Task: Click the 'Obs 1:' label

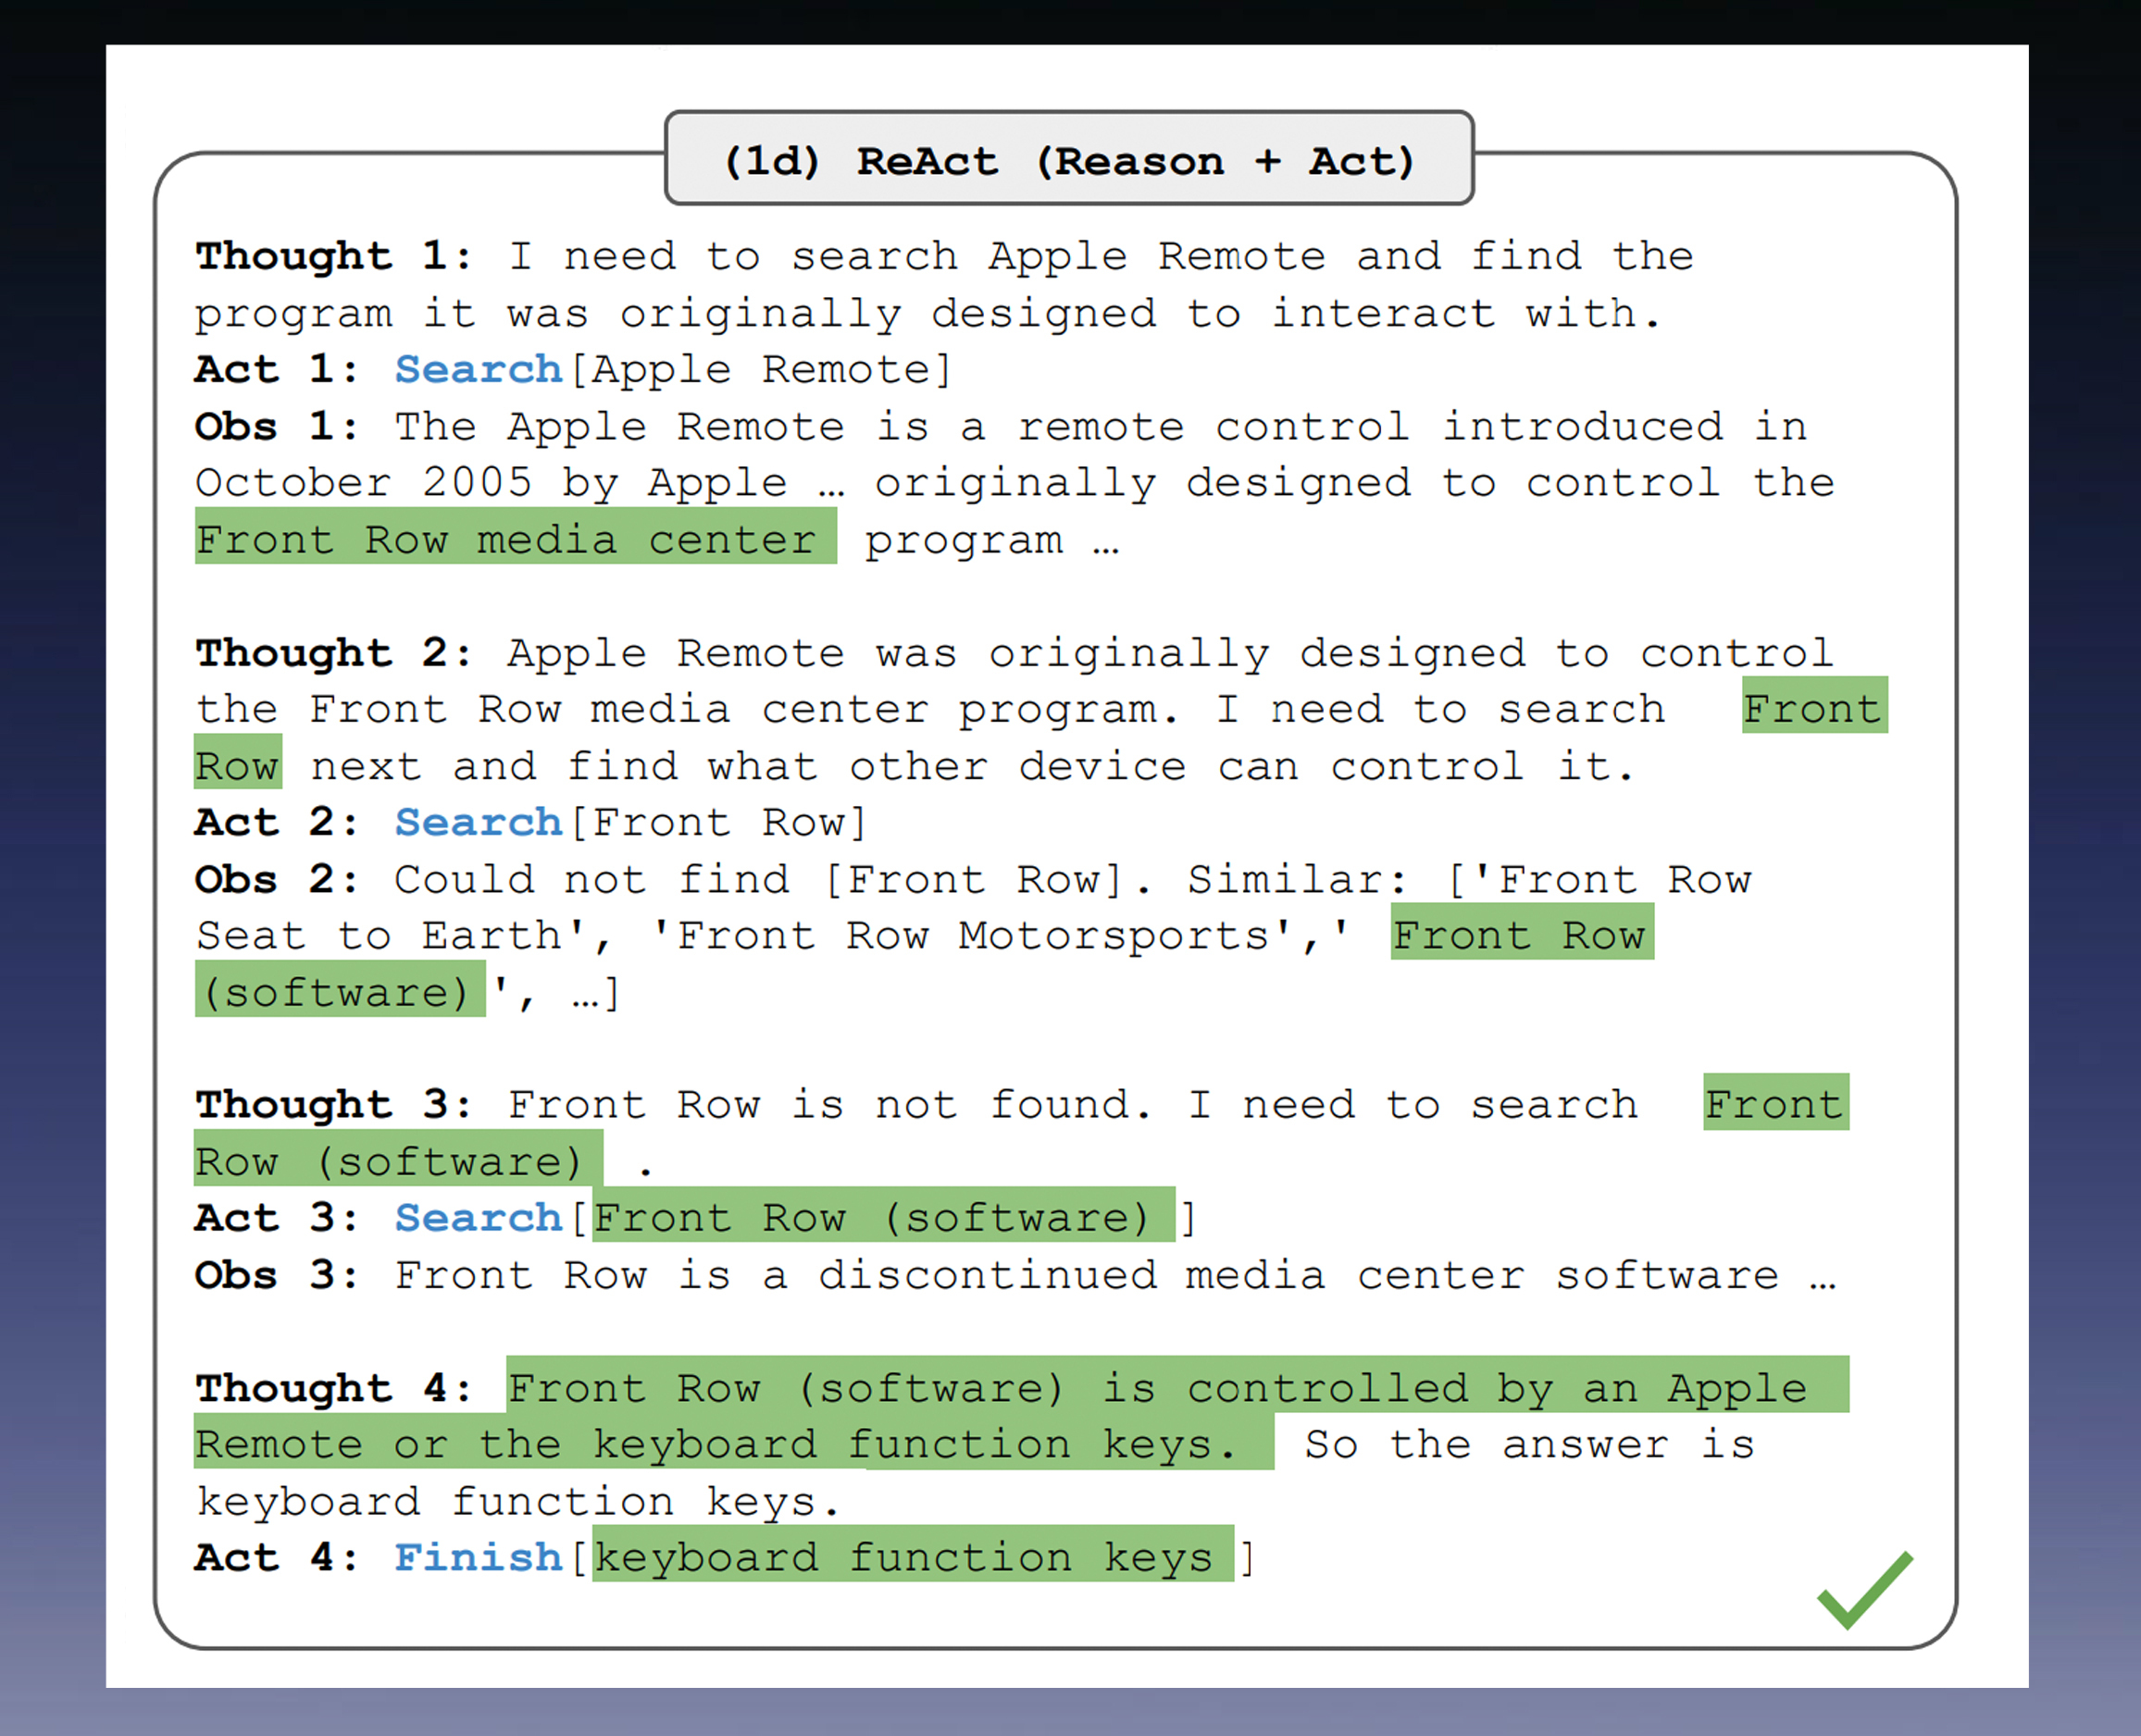Action: [275, 427]
